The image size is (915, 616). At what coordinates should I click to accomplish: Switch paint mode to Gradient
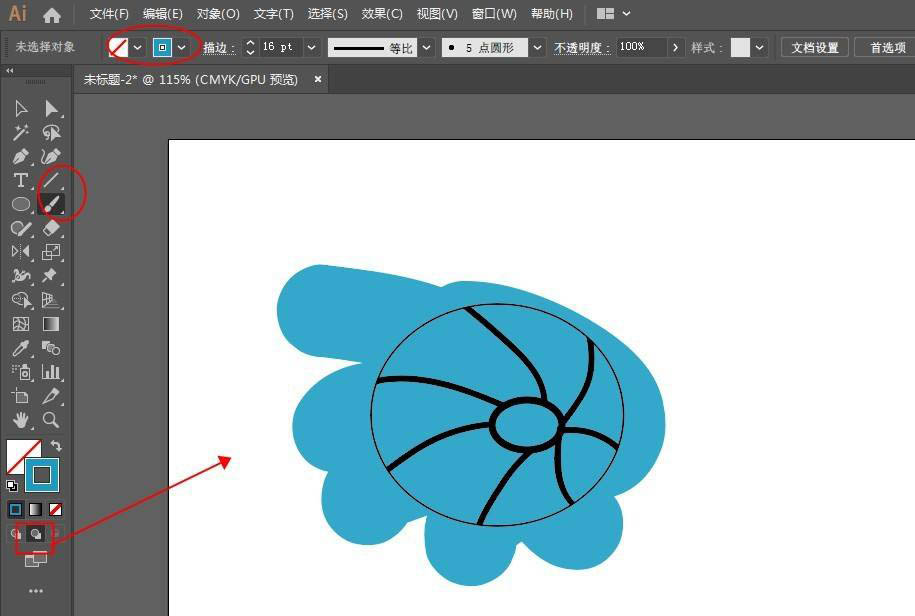pos(36,509)
